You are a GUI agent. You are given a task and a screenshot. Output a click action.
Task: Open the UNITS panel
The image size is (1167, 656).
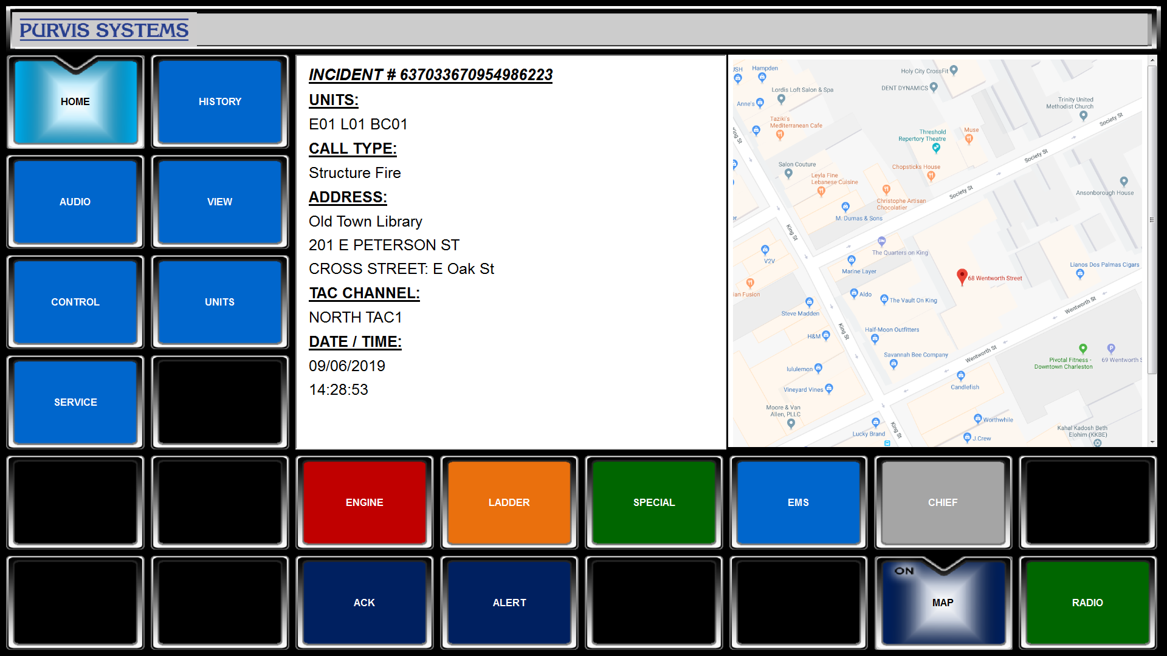coord(220,302)
